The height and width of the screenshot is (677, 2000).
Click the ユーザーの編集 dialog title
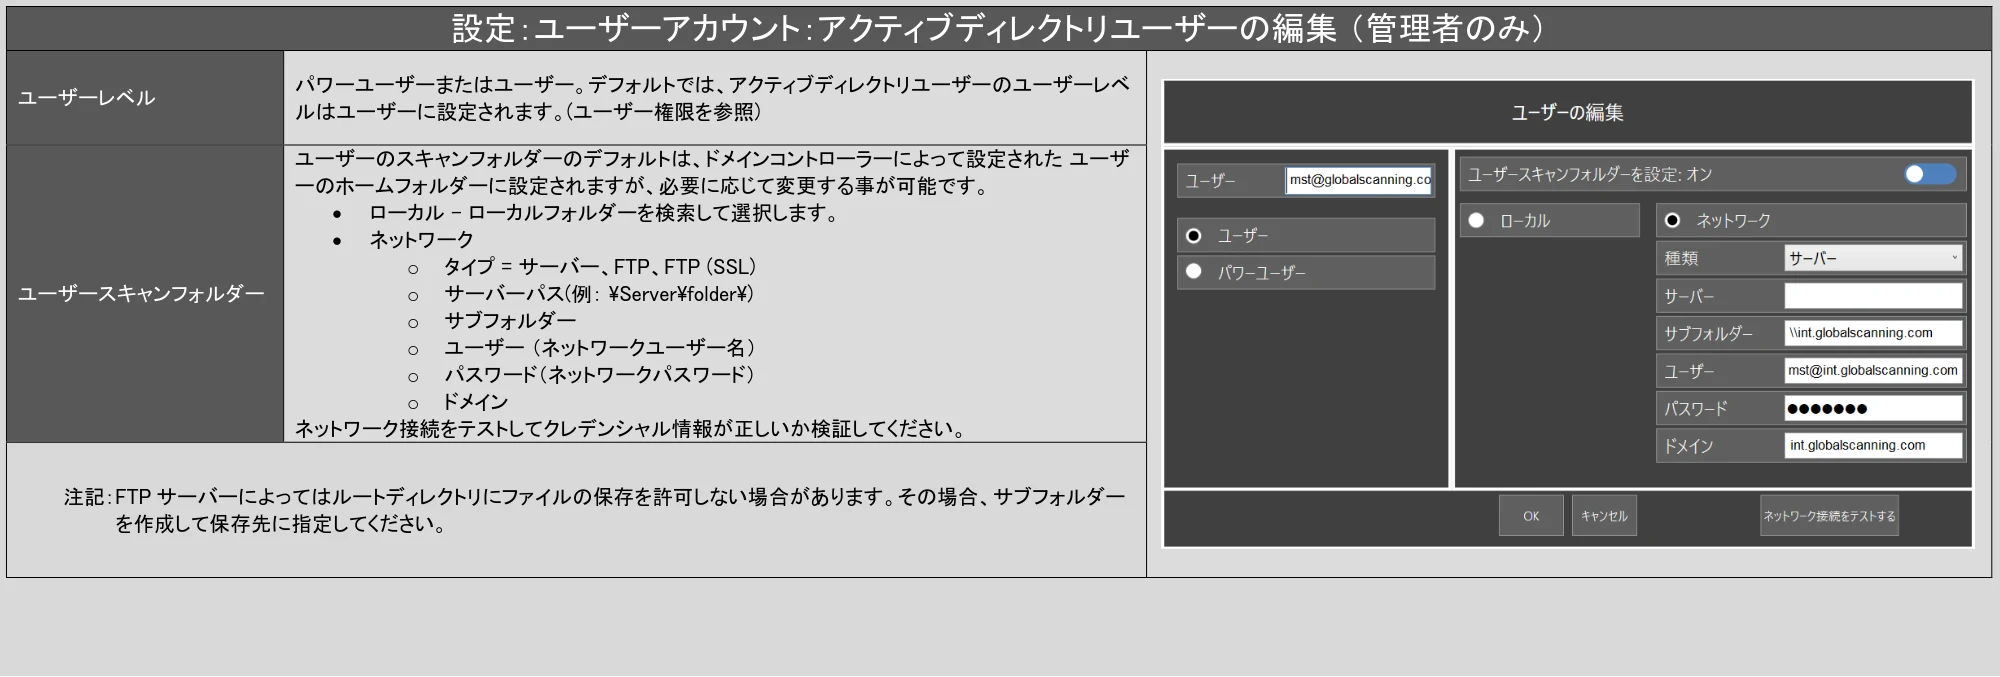(1567, 113)
